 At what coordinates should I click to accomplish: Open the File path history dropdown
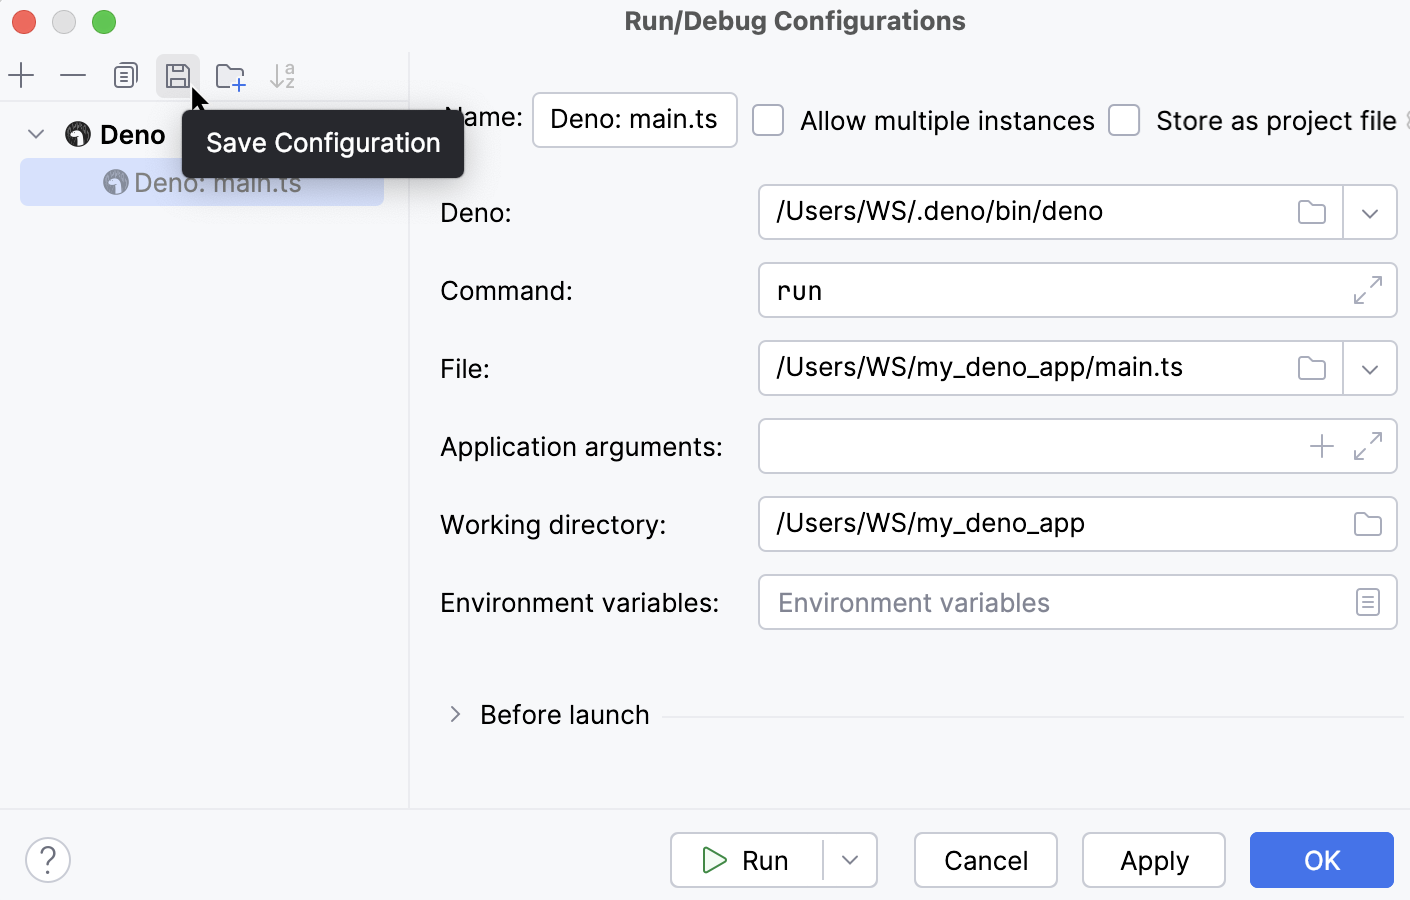coord(1370,368)
